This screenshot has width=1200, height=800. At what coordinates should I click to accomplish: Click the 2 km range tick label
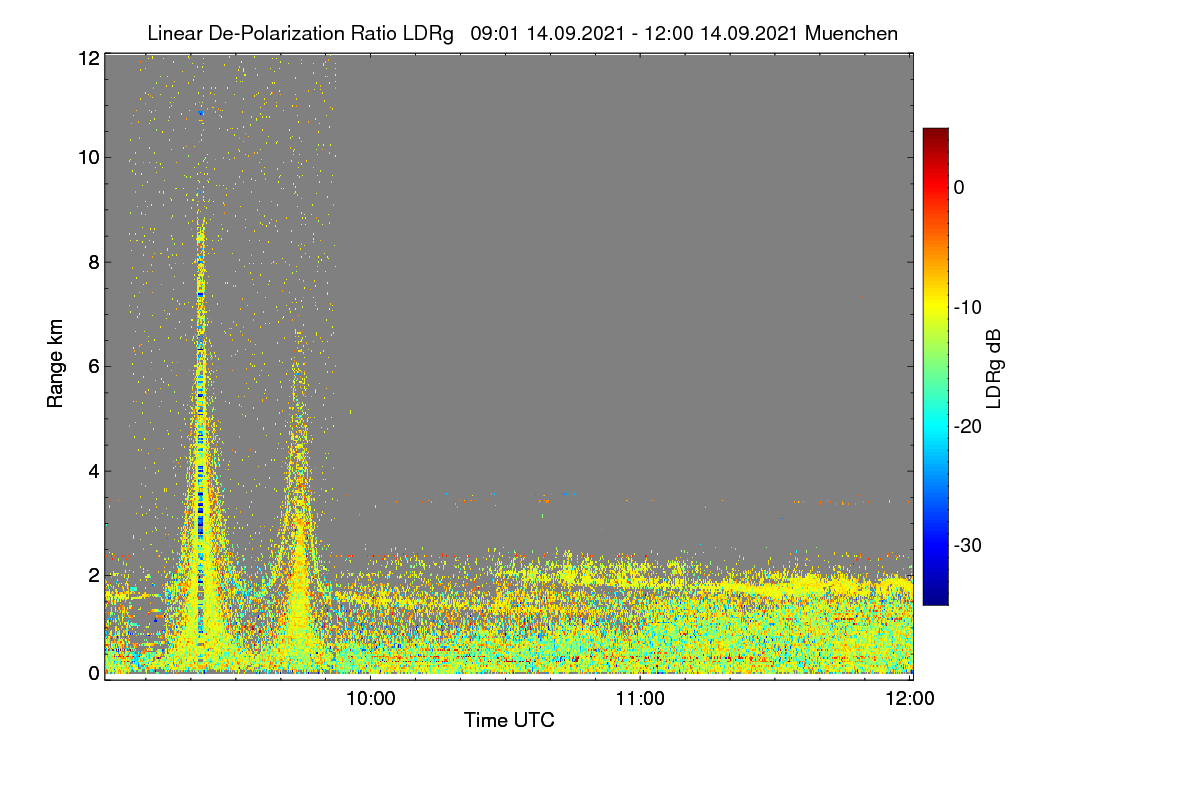click(93, 575)
